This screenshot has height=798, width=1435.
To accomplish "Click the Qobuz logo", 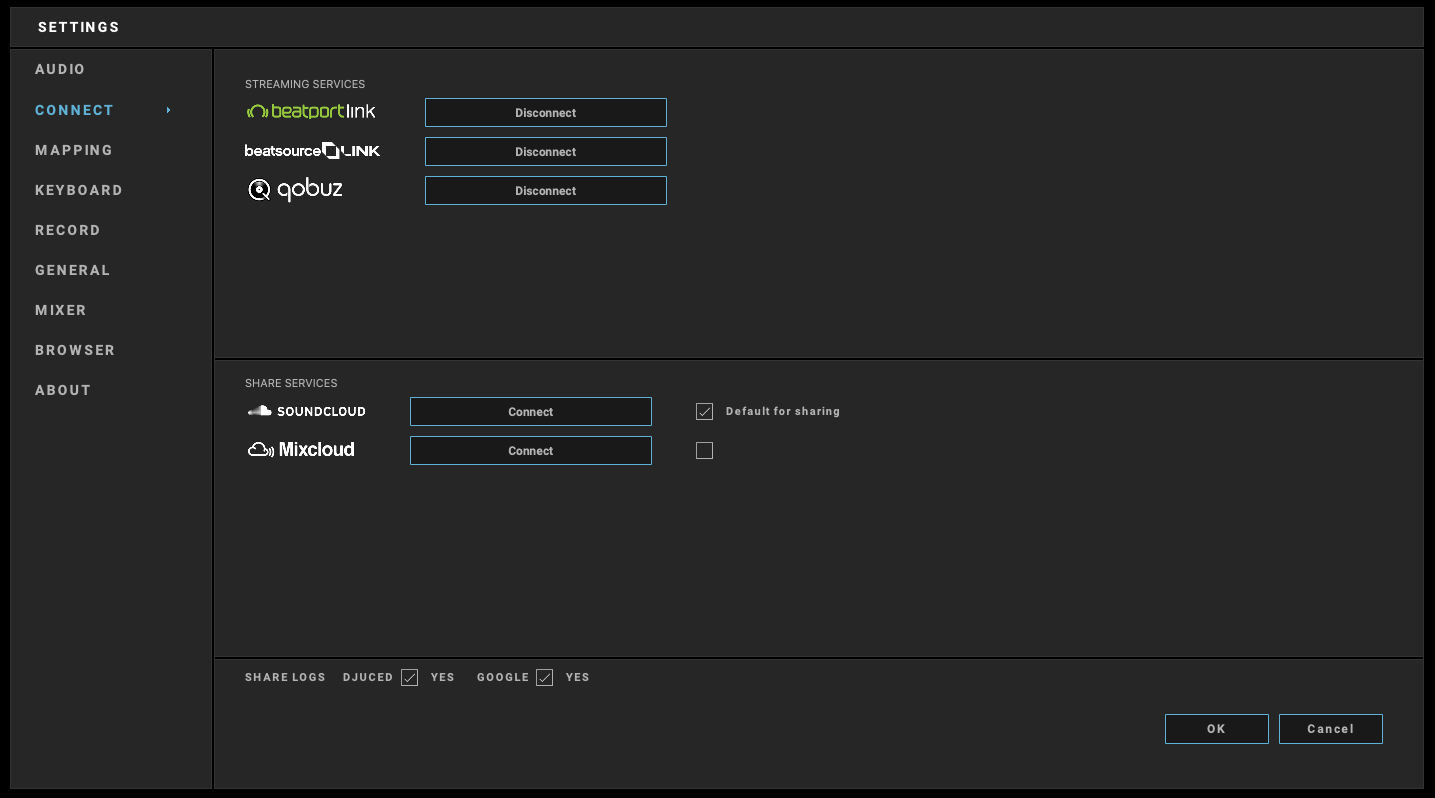I will [x=295, y=189].
